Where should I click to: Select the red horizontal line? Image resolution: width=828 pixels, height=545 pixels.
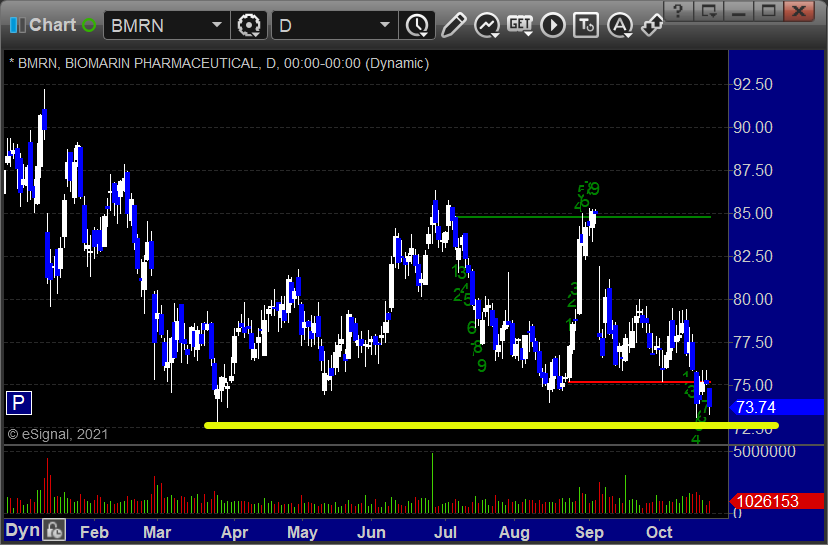(638, 381)
